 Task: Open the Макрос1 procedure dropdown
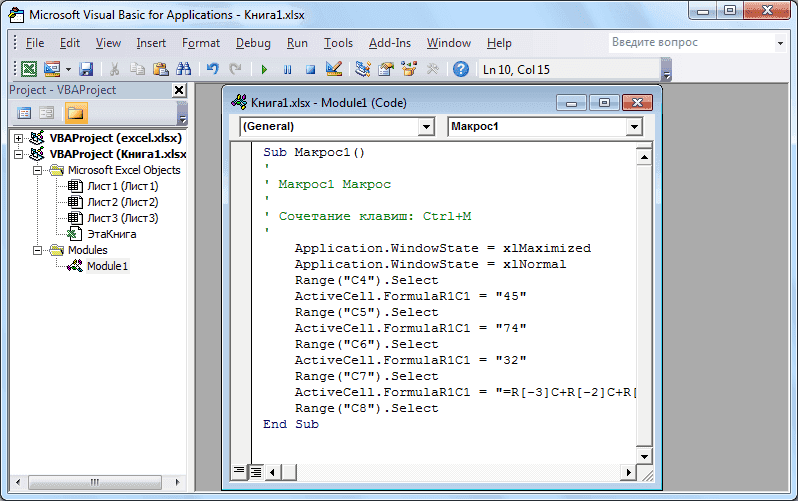coord(633,127)
